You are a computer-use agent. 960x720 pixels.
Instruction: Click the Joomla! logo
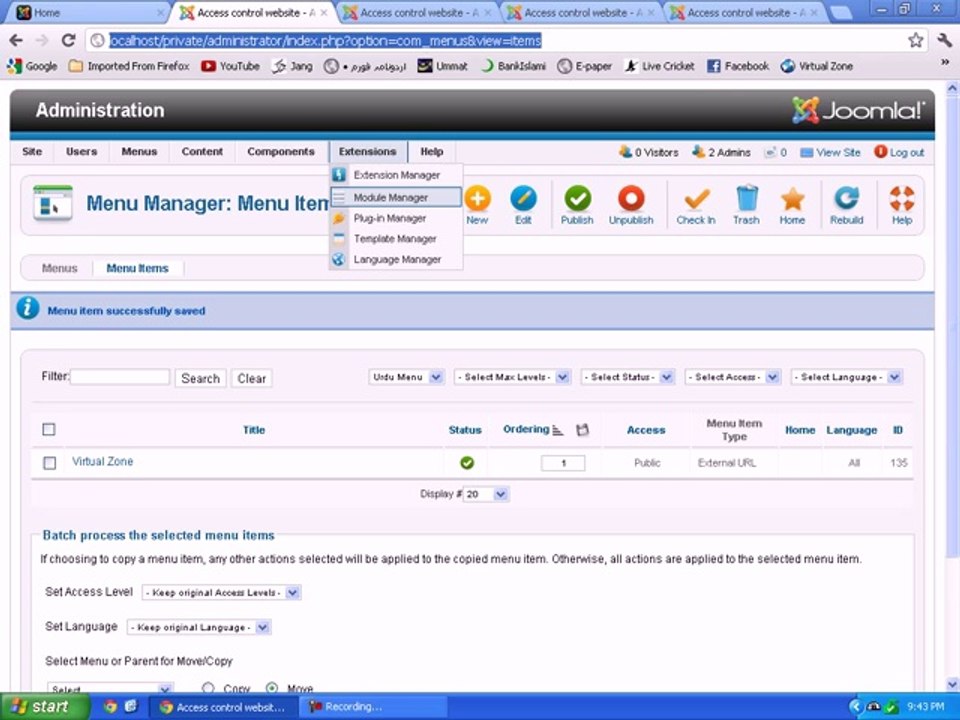click(858, 110)
